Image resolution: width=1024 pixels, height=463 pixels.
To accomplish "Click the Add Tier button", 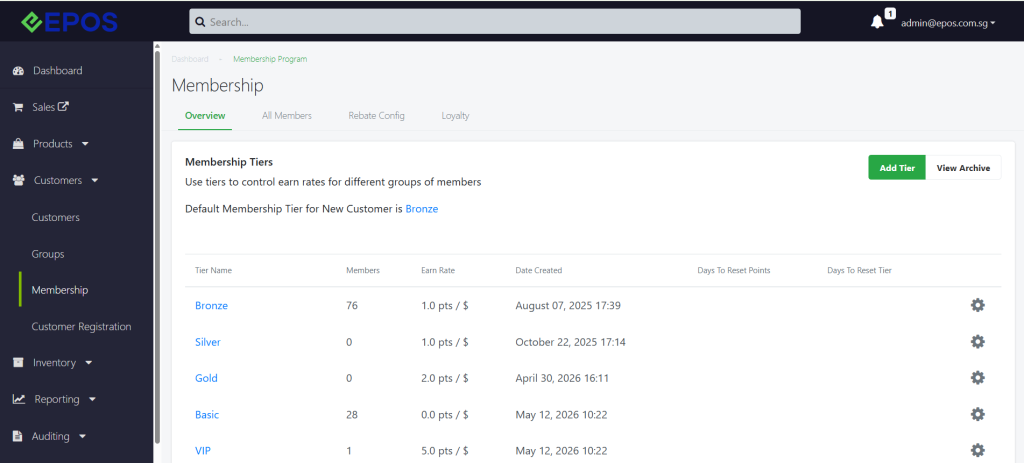I will click(x=897, y=168).
